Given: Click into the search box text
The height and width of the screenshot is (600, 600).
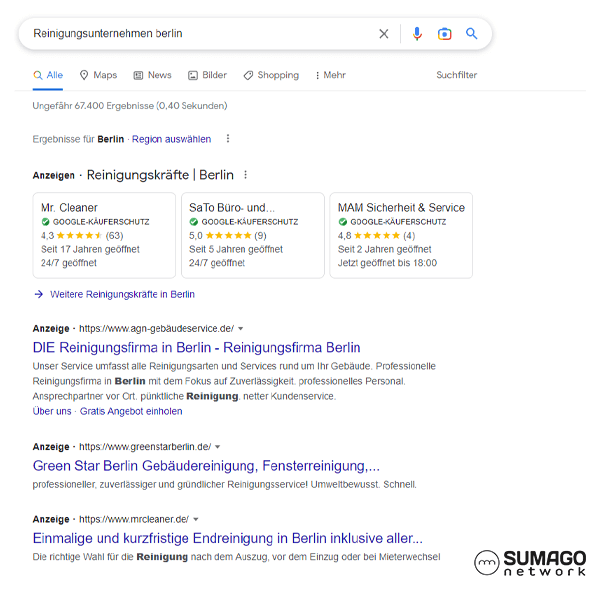Looking at the screenshot, I should coord(108,34).
